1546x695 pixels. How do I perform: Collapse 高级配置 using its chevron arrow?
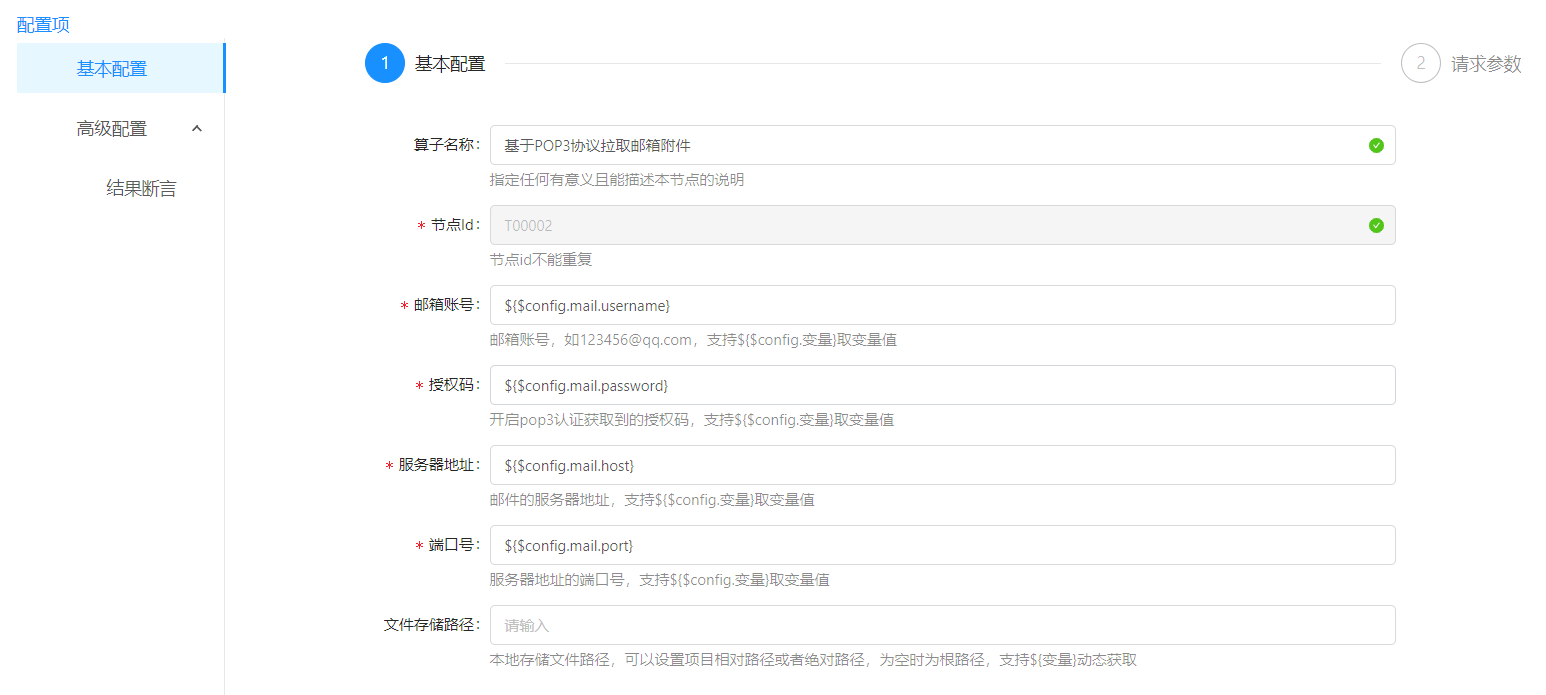[197, 129]
